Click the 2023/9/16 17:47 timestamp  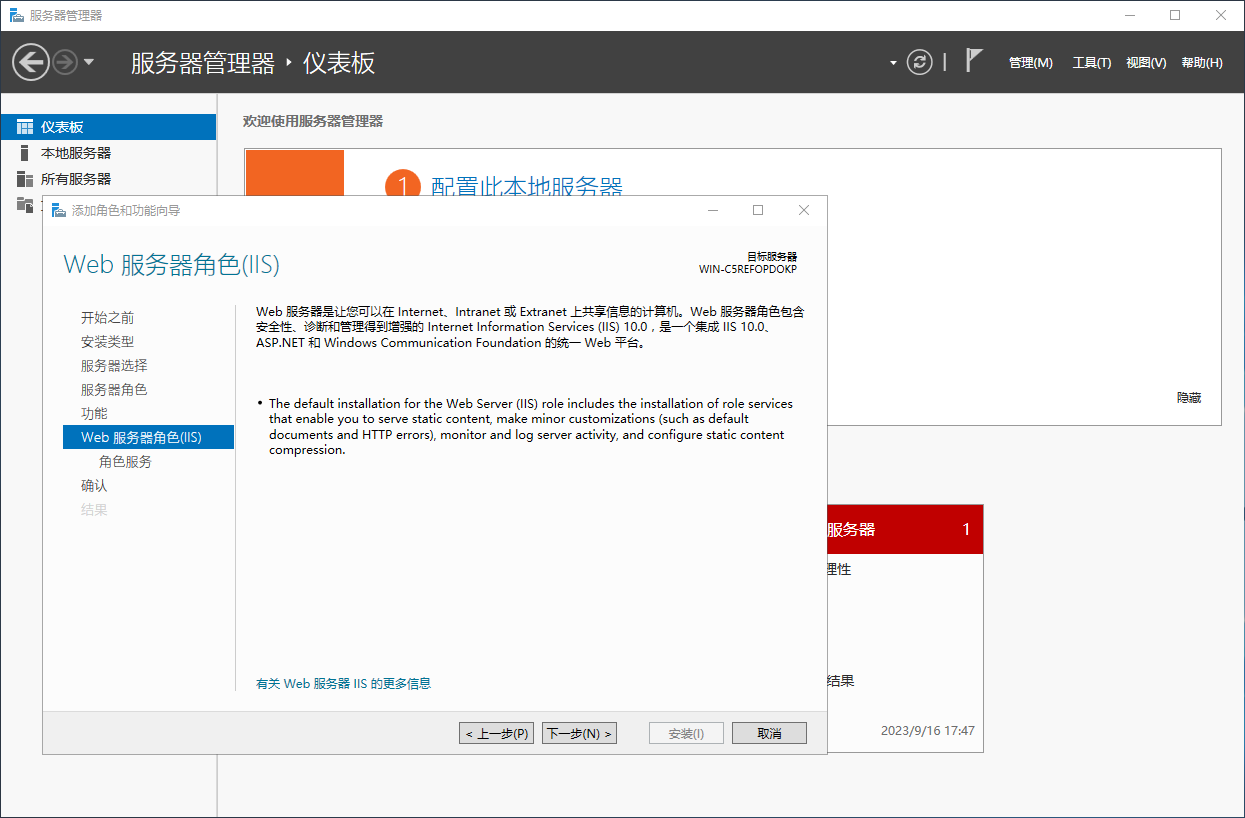click(x=927, y=731)
